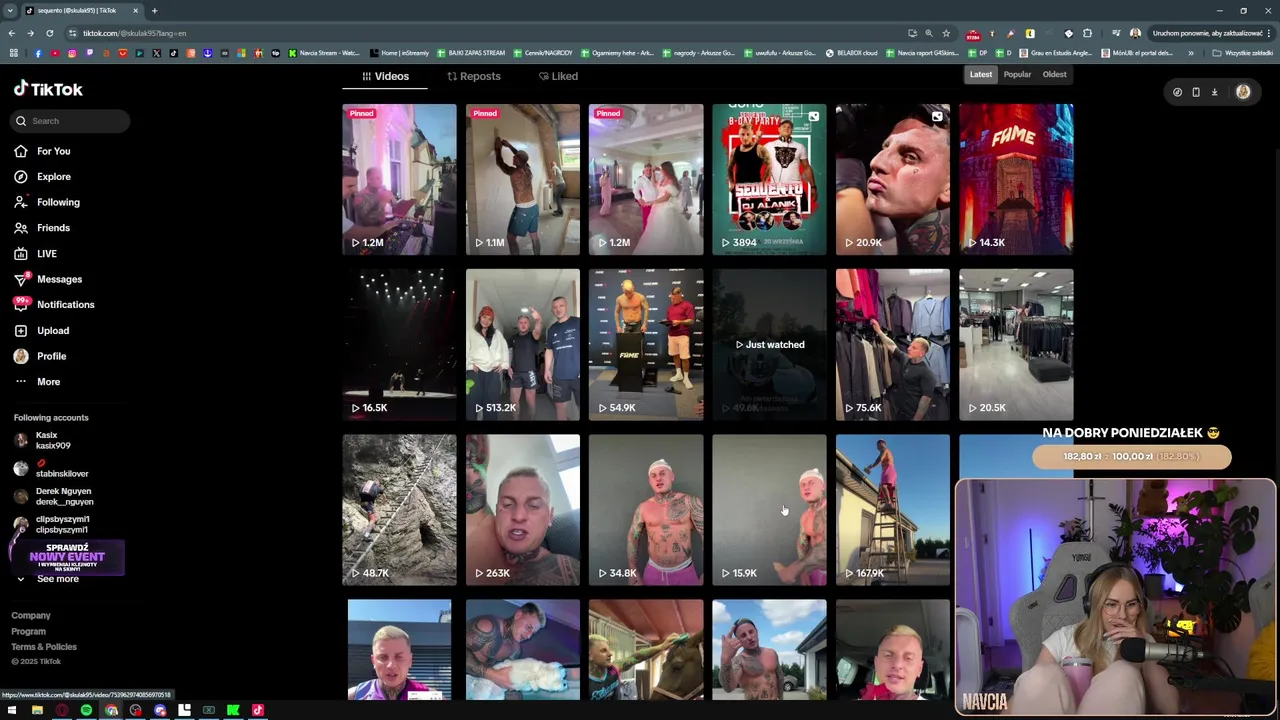Screen dimensions: 1280x720
Task: Open Notifications in the sidebar
Action: (65, 305)
